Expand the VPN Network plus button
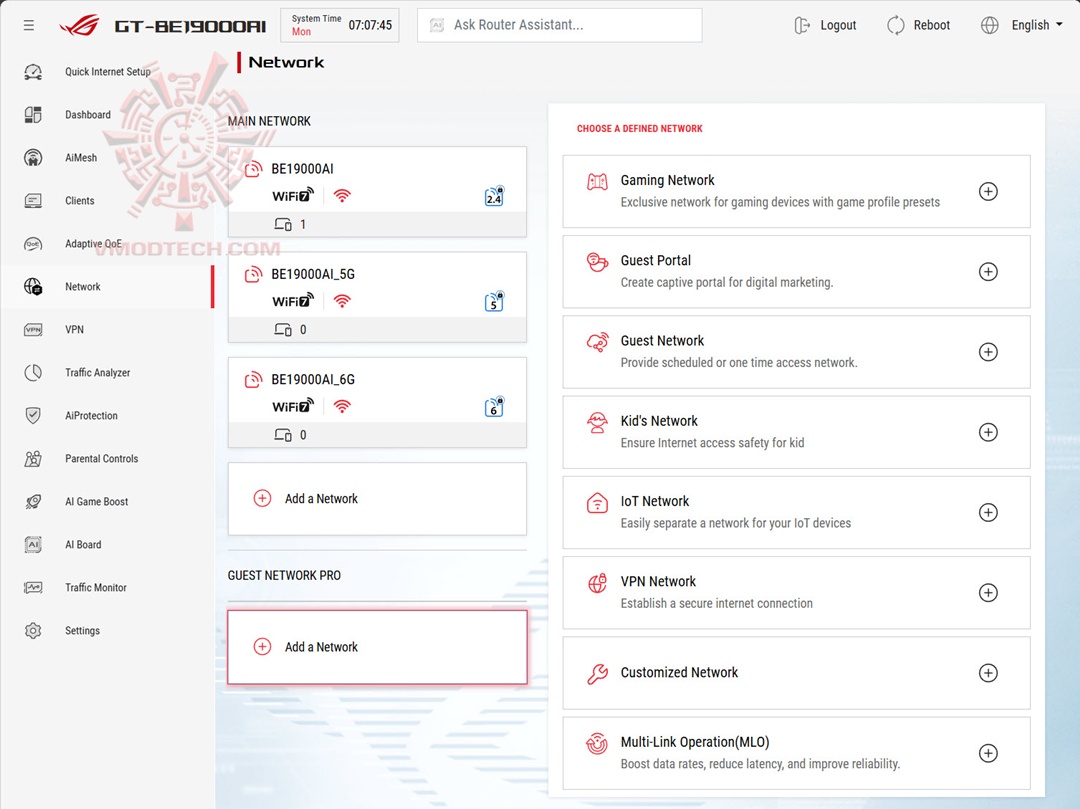 pos(988,593)
